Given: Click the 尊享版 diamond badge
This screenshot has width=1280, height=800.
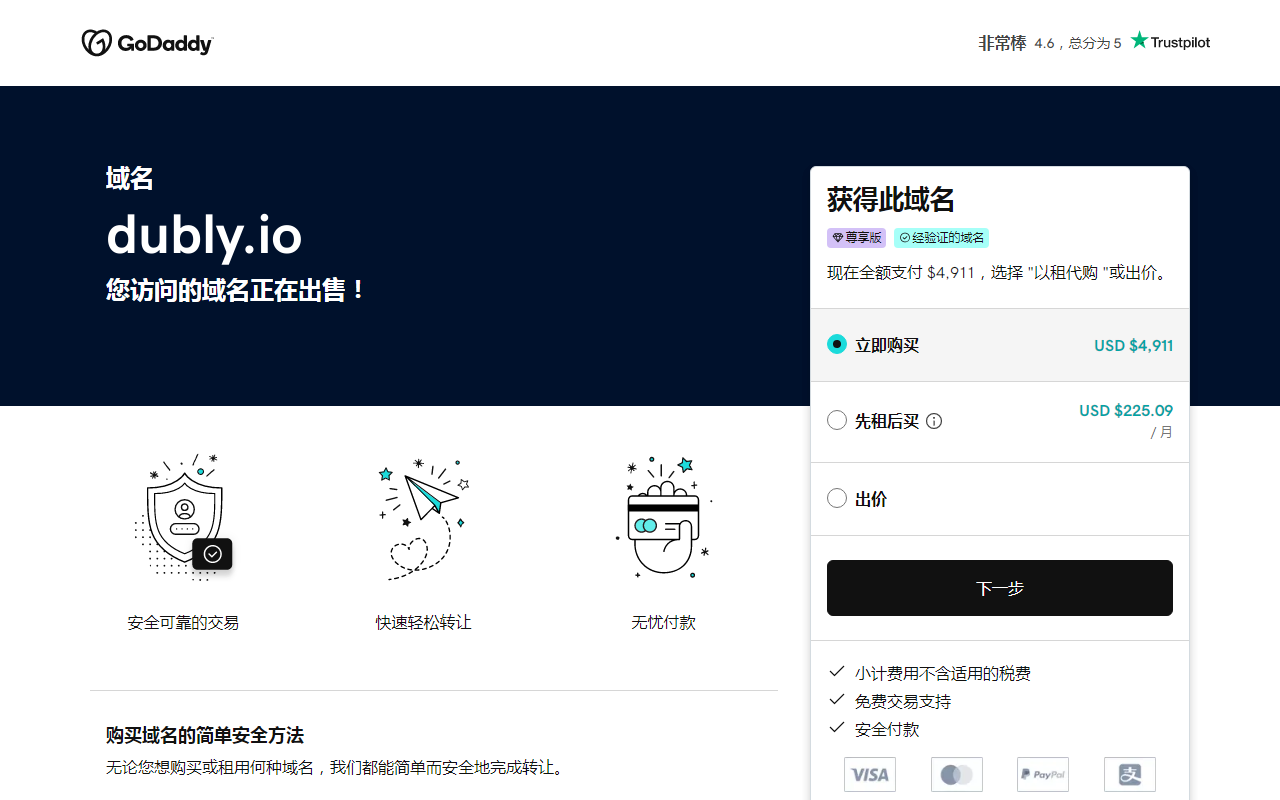Looking at the screenshot, I should click(x=856, y=238).
